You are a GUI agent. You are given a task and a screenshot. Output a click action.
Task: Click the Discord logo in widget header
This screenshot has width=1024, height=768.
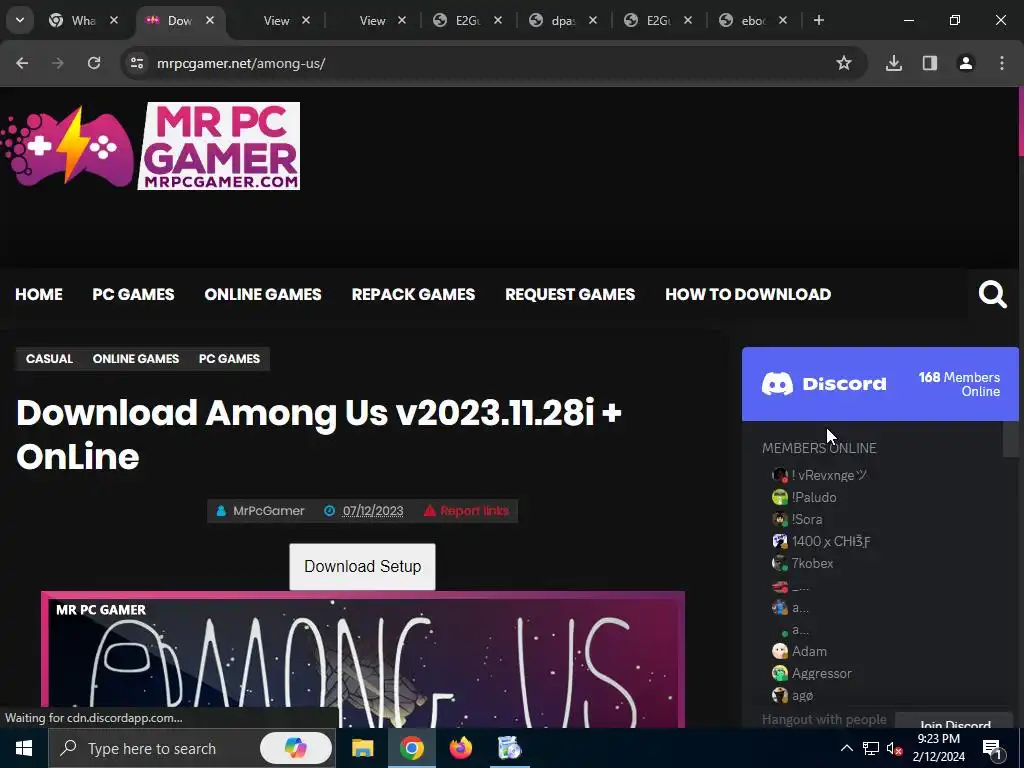[824, 384]
